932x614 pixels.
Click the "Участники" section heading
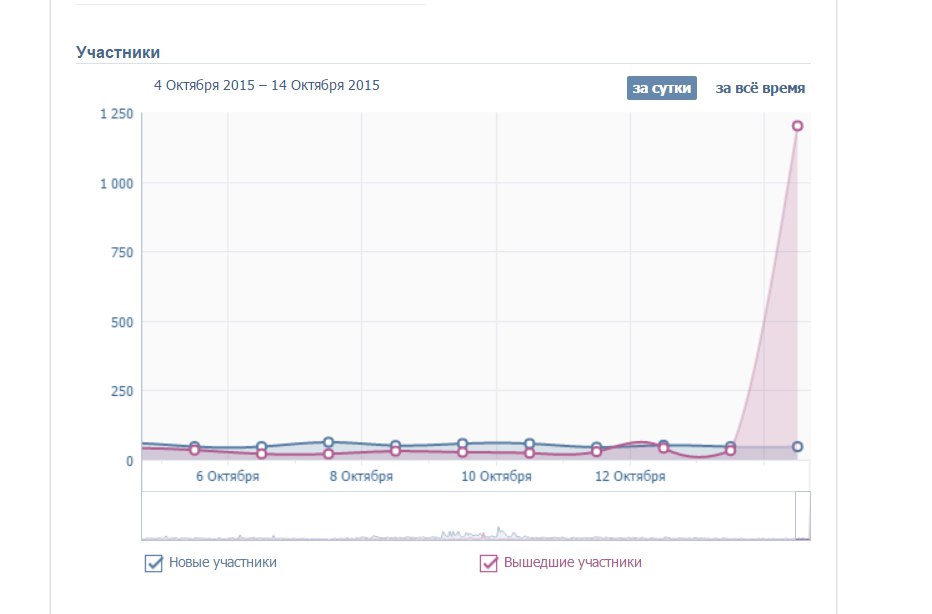tap(118, 52)
